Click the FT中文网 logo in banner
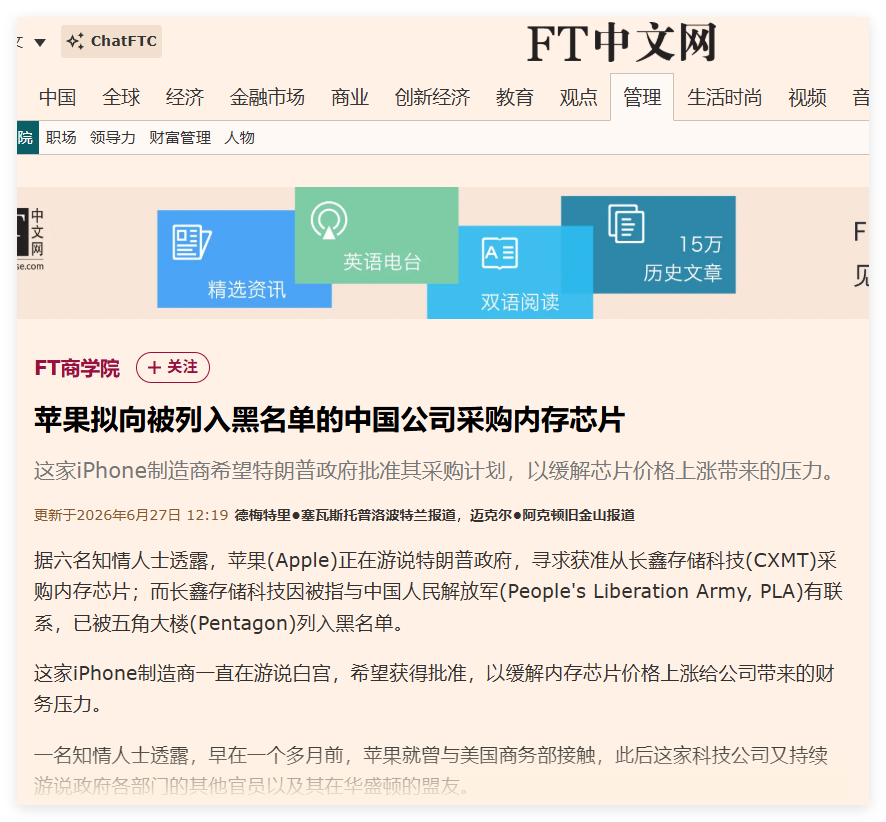 point(31,240)
